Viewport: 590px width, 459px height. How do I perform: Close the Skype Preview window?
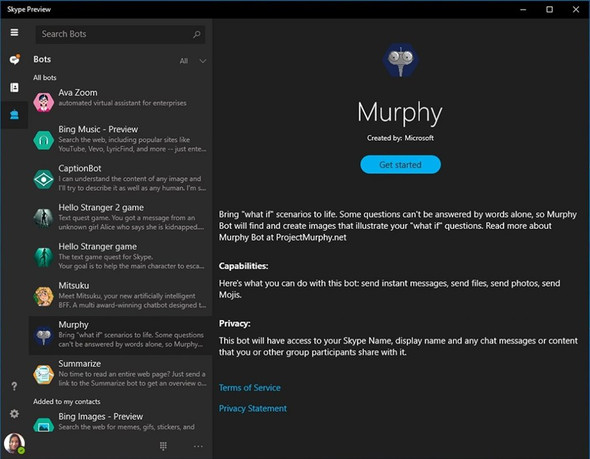(x=576, y=9)
